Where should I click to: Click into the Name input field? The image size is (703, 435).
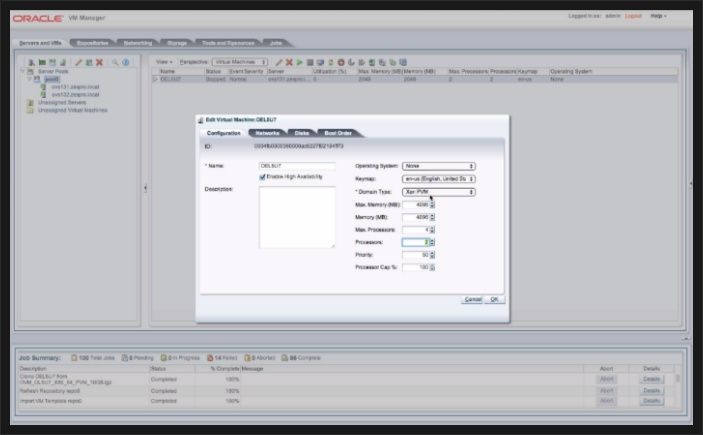[297, 166]
